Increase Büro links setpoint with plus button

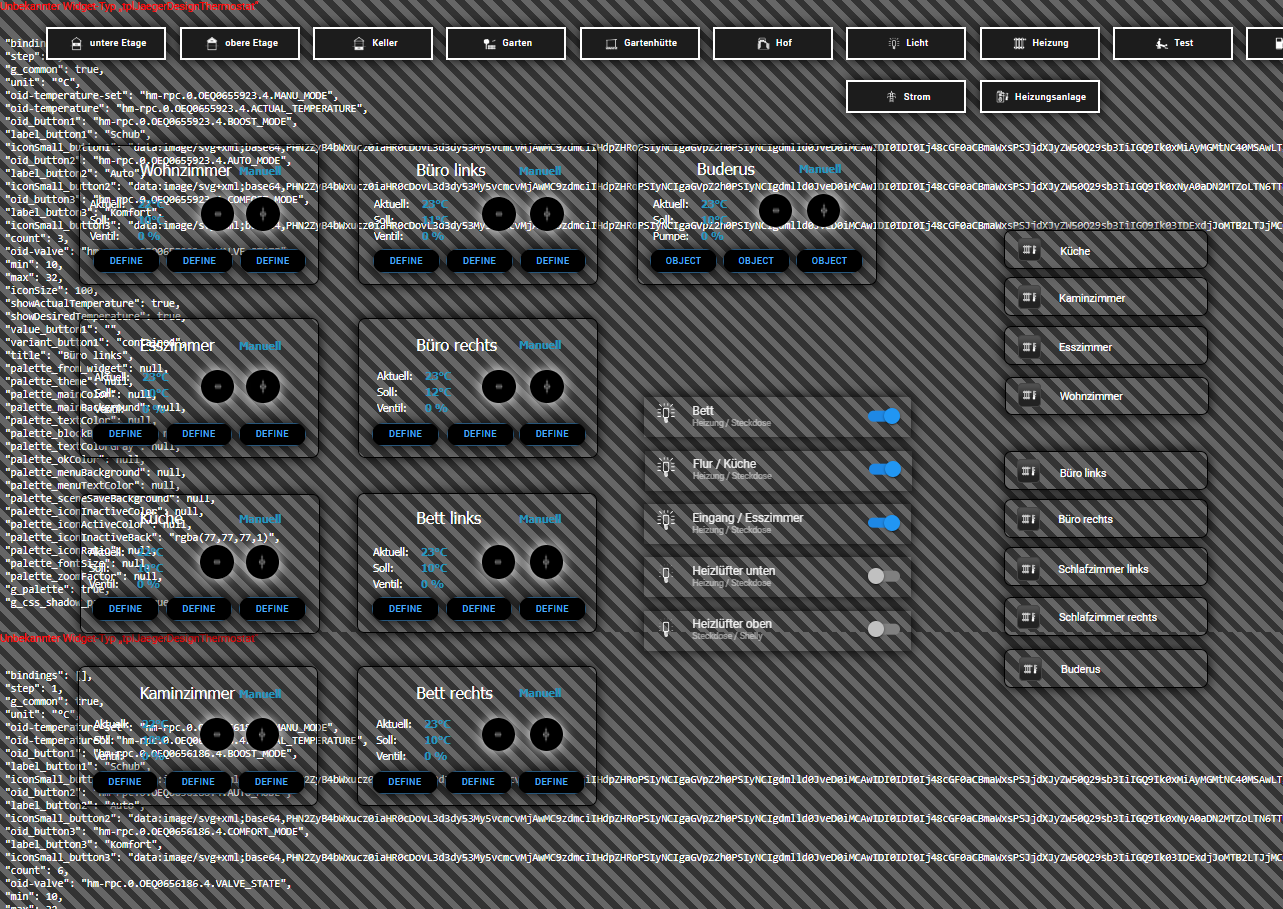pos(546,213)
